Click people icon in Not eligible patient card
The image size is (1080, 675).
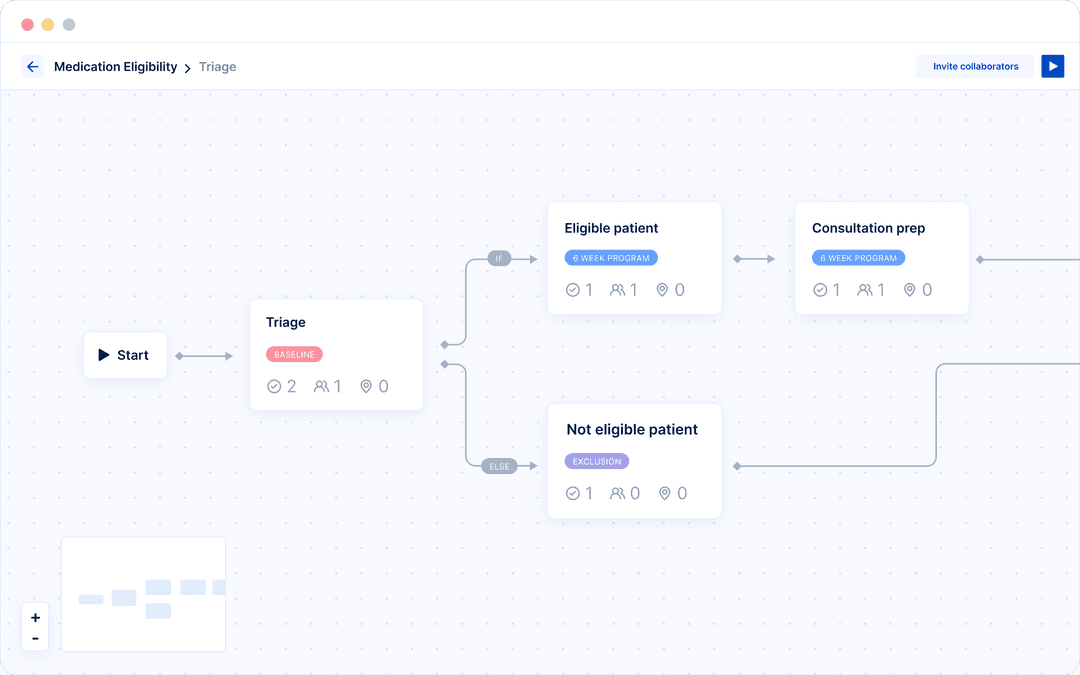click(x=618, y=493)
